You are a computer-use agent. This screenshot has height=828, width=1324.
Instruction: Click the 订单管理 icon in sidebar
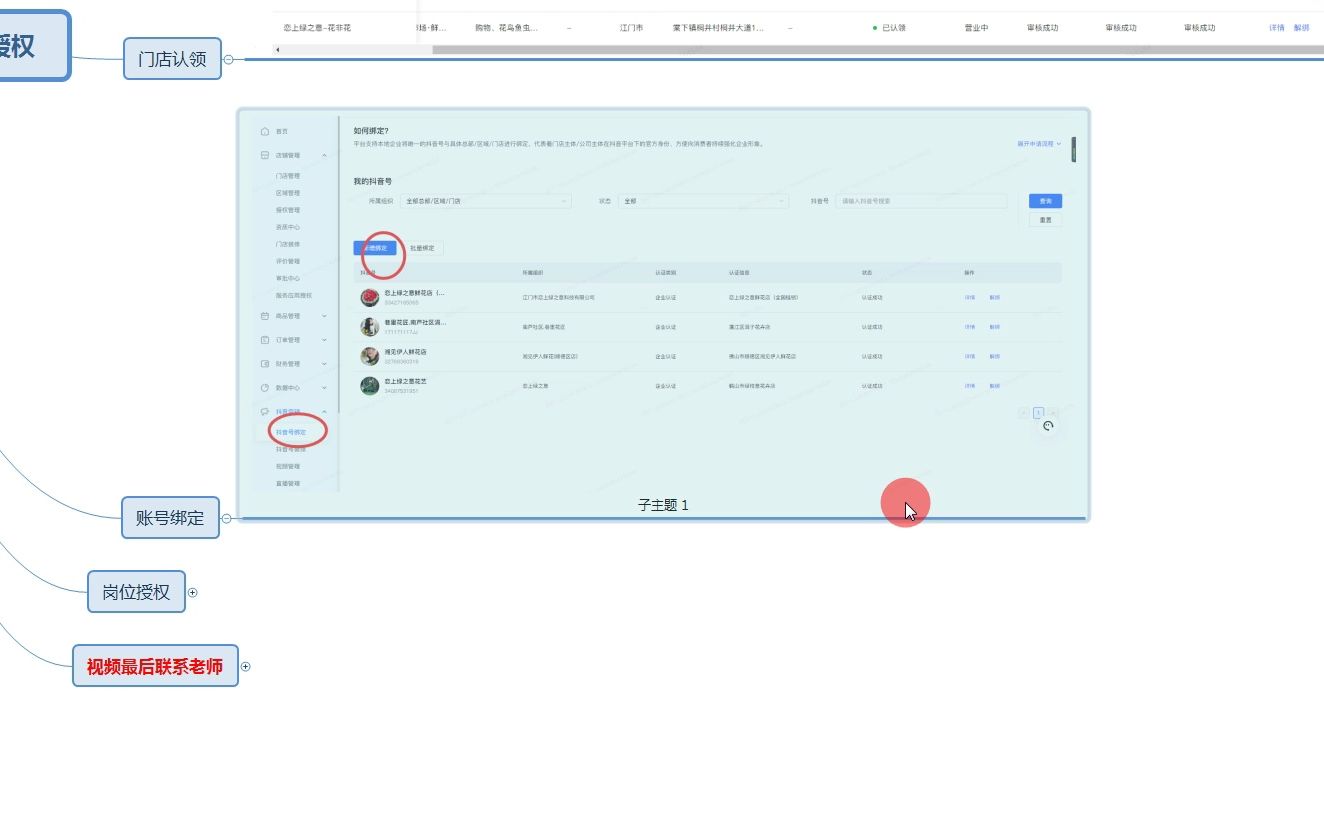pyautogui.click(x=264, y=340)
